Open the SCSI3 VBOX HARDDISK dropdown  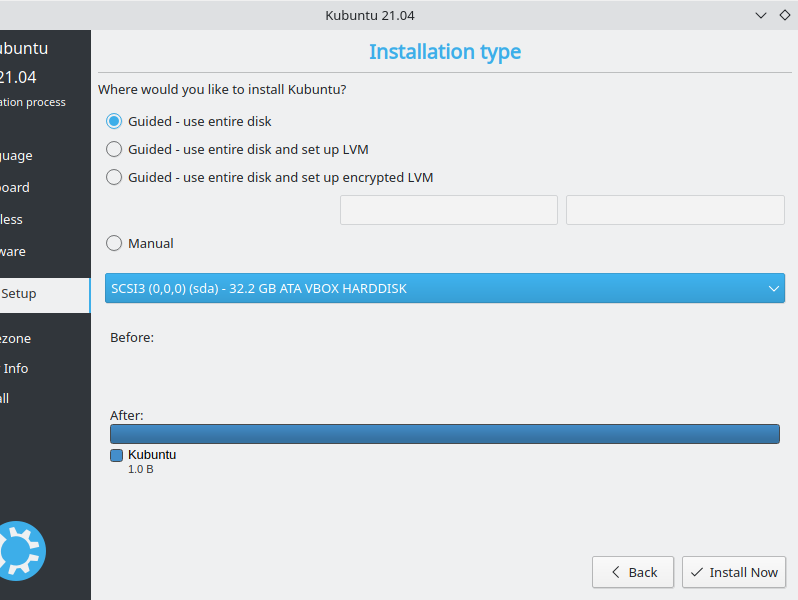445,289
